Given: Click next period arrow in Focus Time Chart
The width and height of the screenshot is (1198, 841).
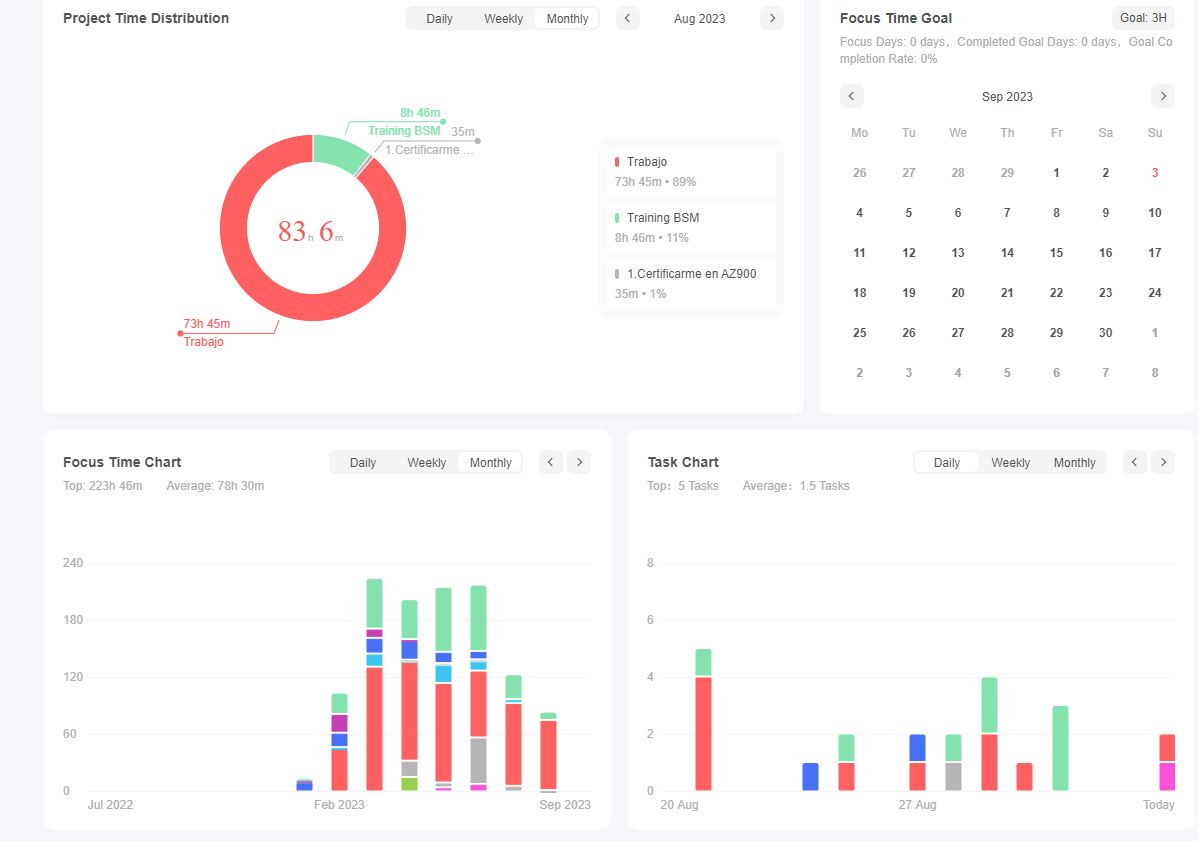Looking at the screenshot, I should pyautogui.click(x=579, y=462).
